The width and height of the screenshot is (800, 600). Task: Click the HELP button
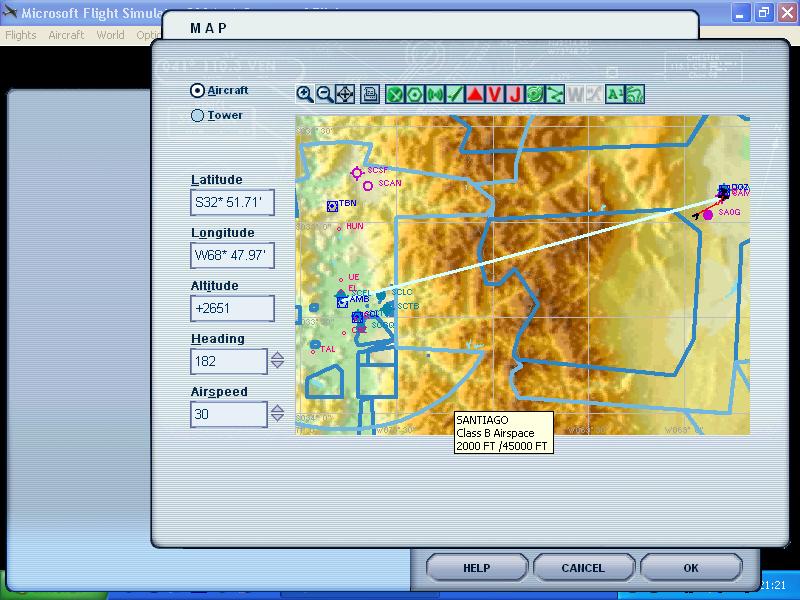click(476, 568)
